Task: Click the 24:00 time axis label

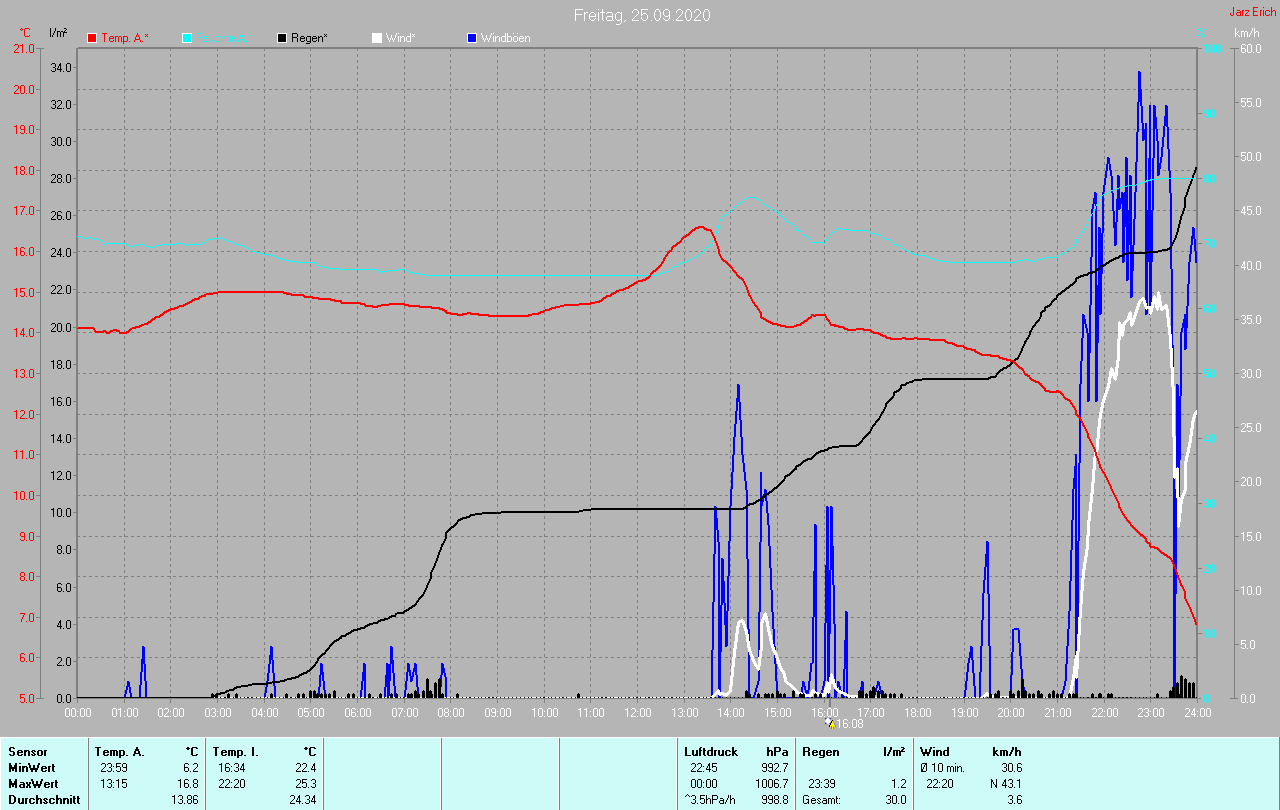Action: [x=1196, y=713]
